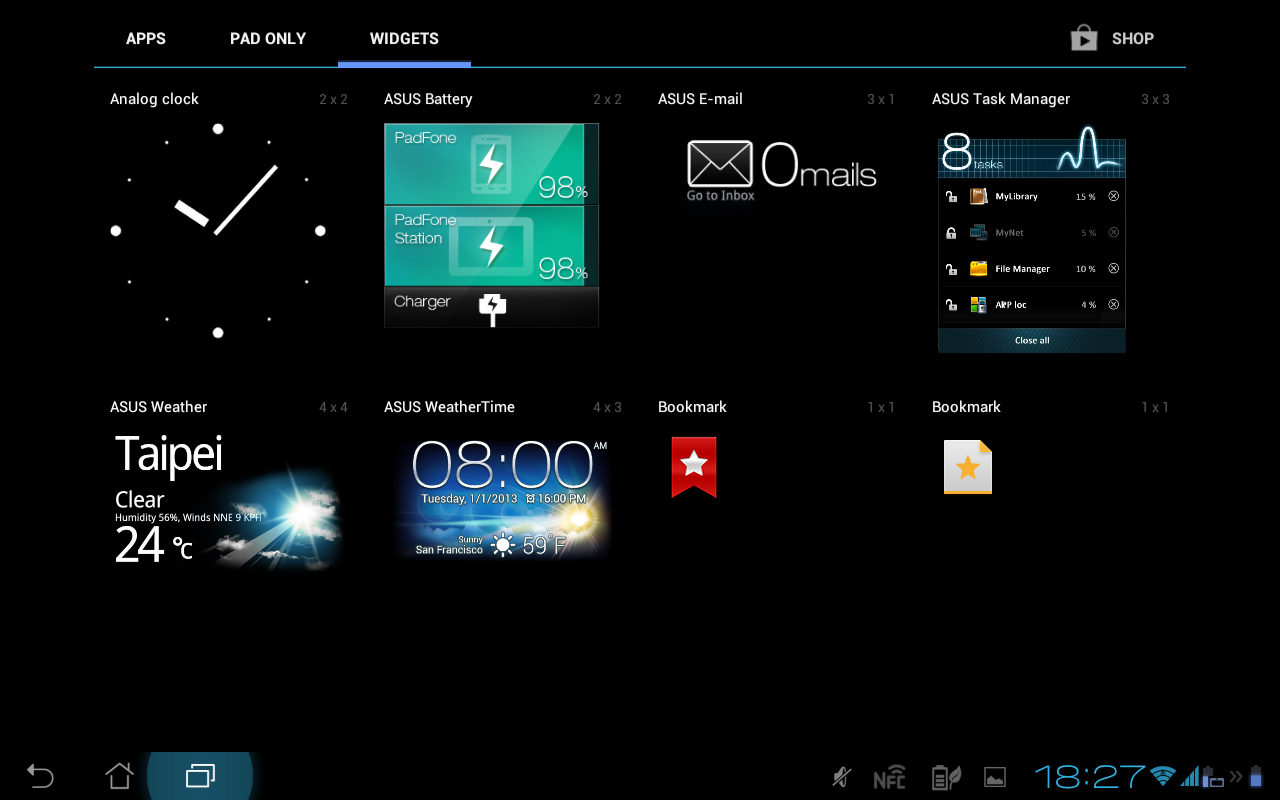Pick the red Bookmark ribbon icon
1280x800 pixels.
click(694, 467)
